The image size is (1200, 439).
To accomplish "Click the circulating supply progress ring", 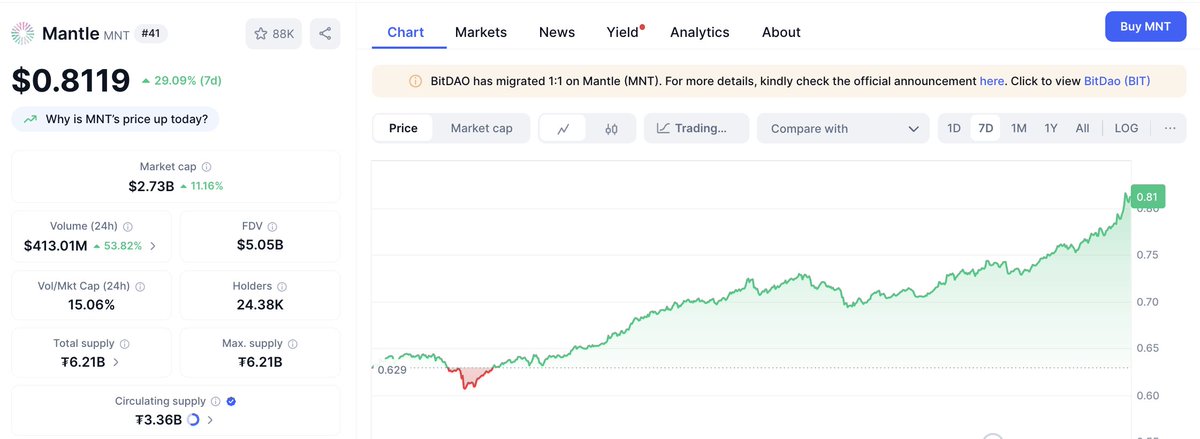I will 193,420.
